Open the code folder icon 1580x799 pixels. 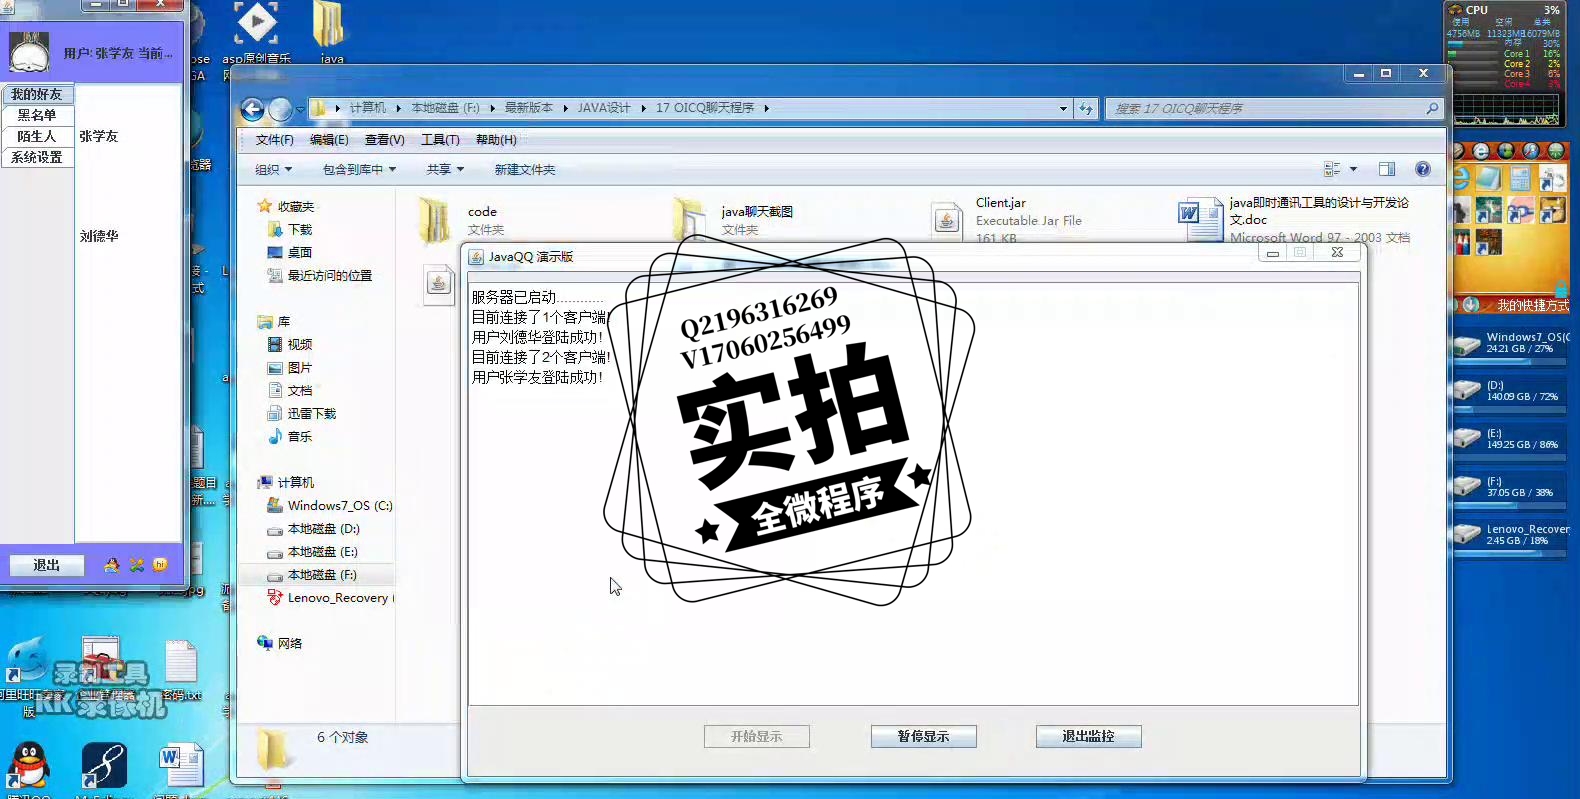pyautogui.click(x=435, y=220)
